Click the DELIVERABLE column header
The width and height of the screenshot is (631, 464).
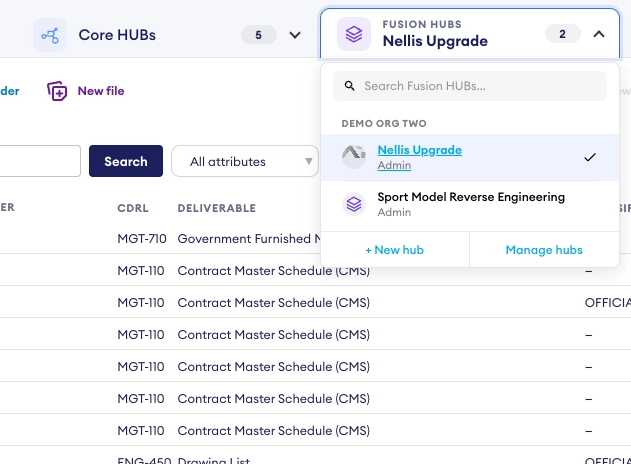(217, 208)
